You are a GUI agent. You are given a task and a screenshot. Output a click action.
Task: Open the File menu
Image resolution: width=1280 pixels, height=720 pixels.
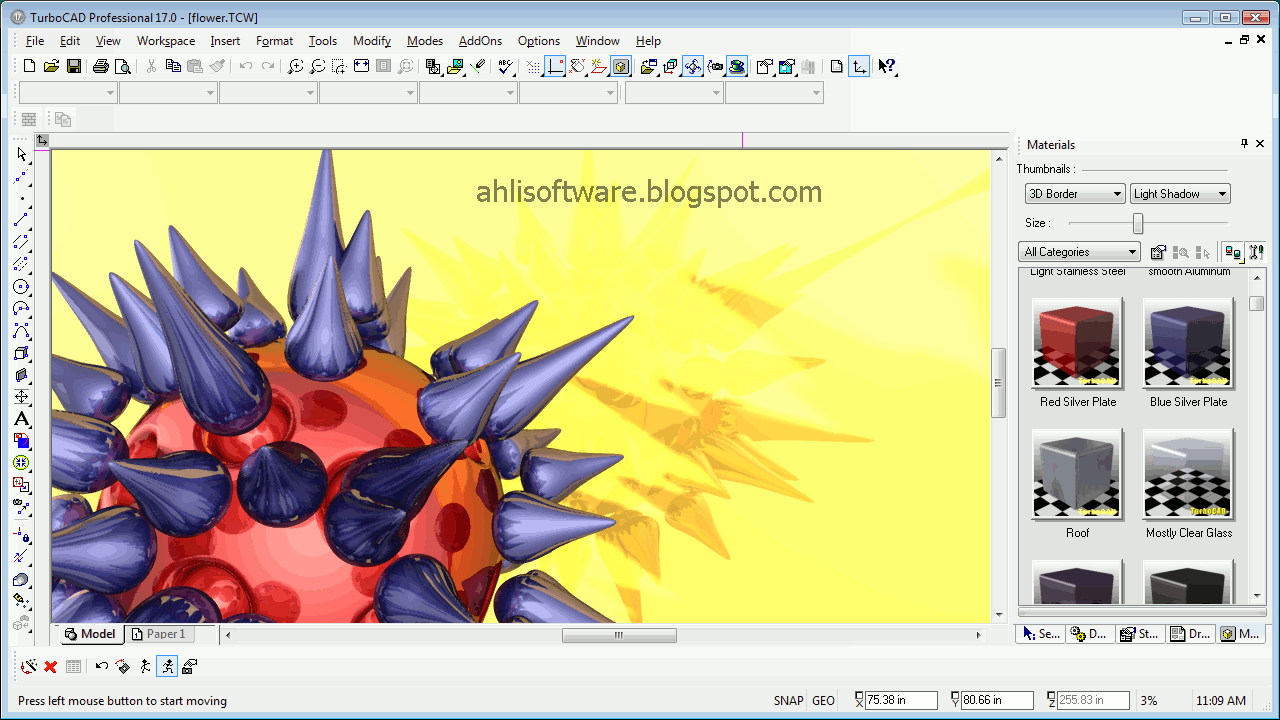[35, 41]
